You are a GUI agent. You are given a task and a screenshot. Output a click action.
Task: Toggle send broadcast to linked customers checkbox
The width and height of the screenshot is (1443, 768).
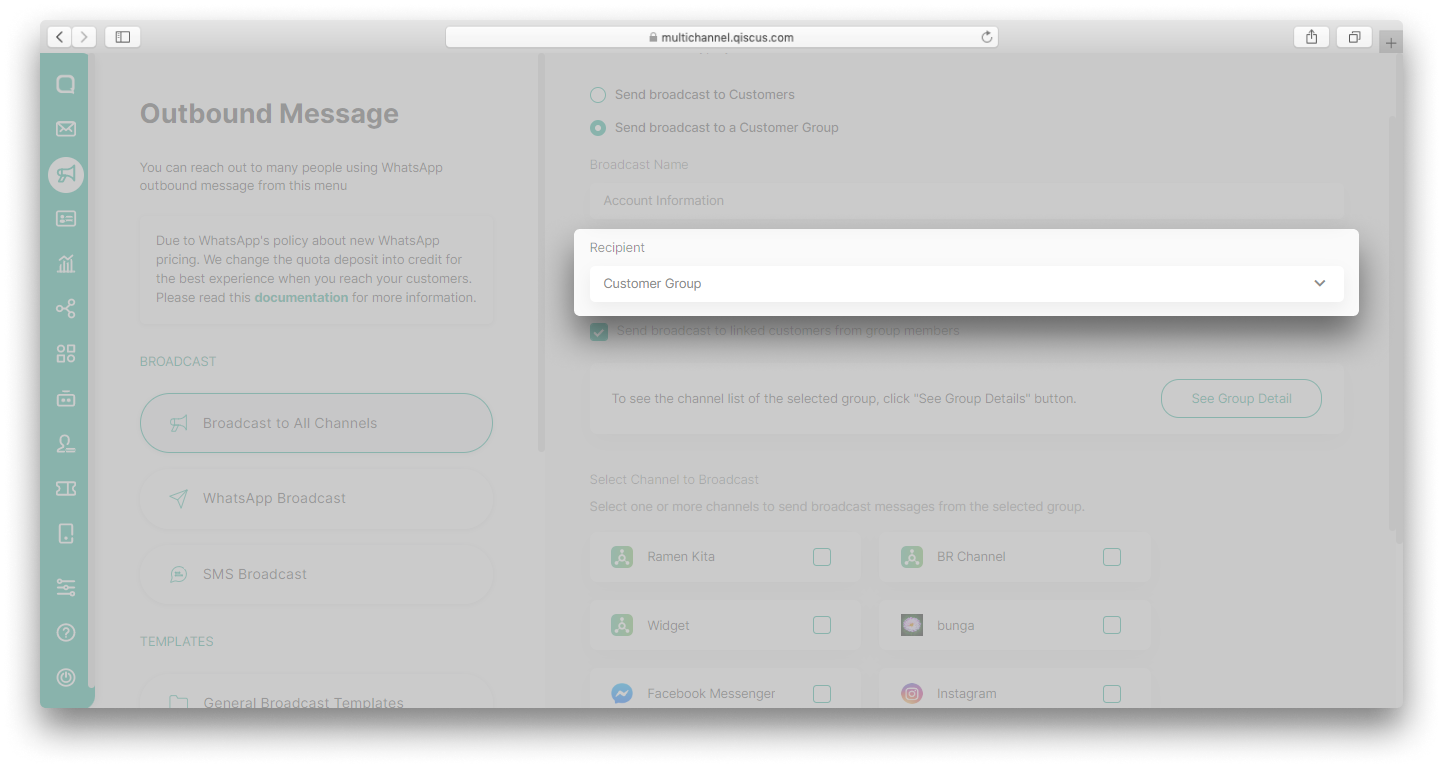tap(599, 331)
